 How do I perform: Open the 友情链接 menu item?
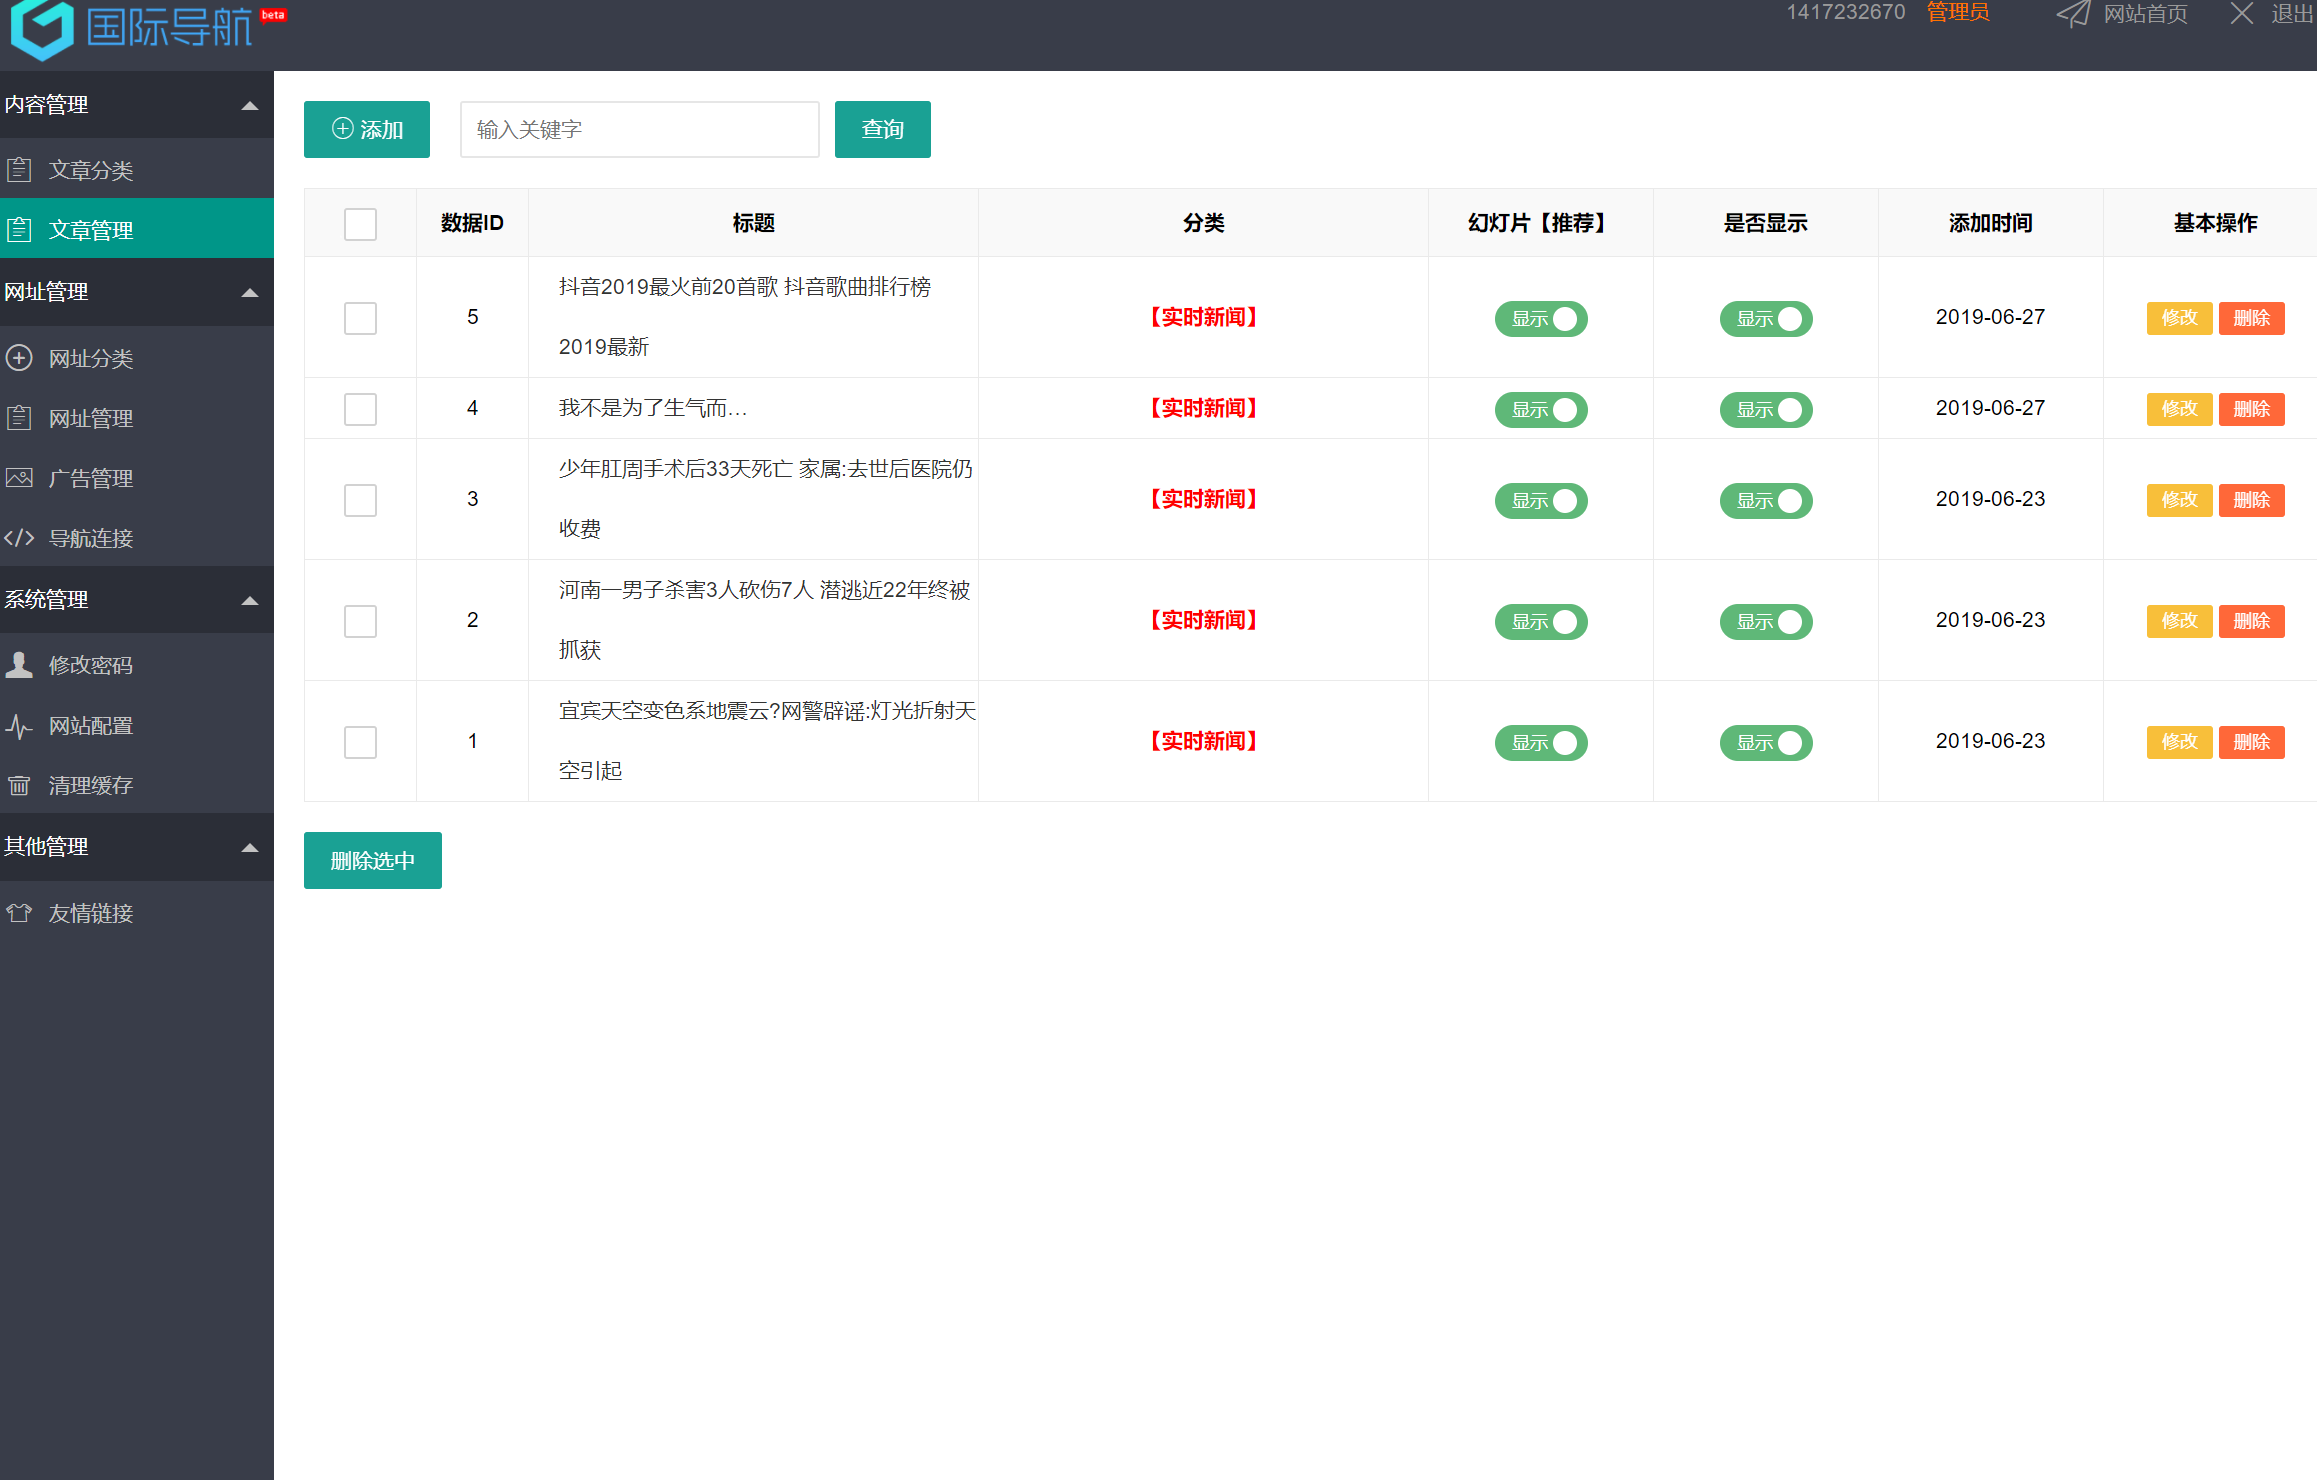tap(90, 913)
